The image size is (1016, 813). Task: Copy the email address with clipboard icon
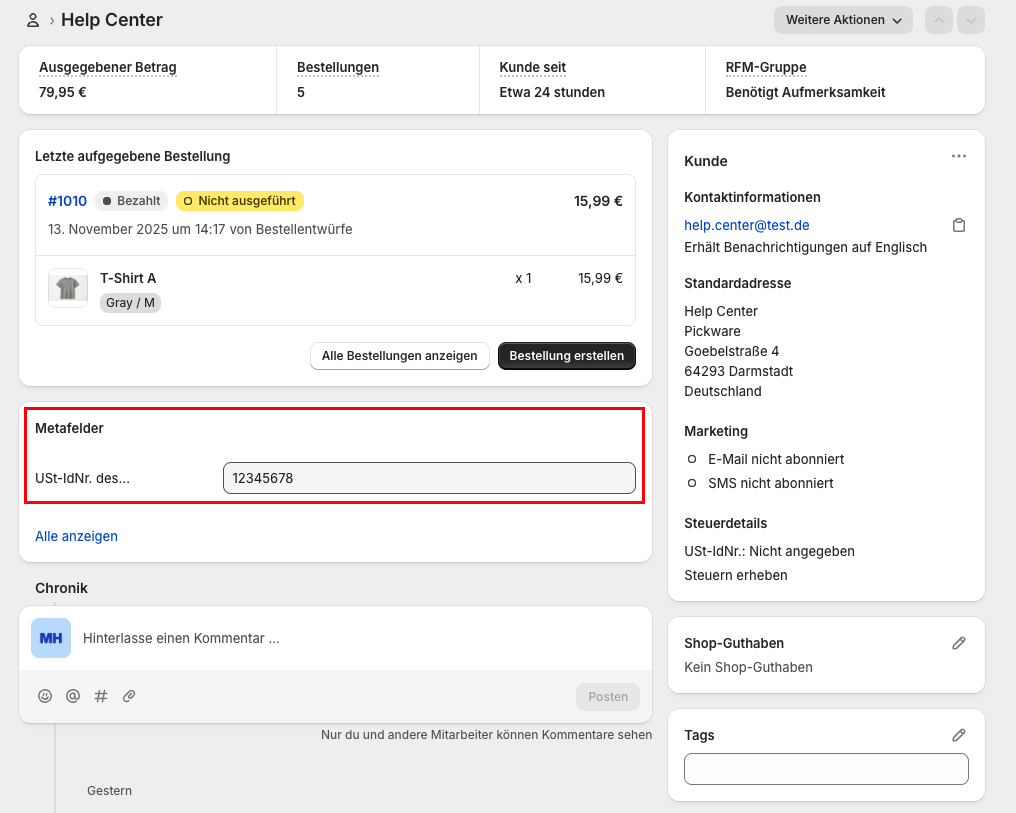(x=958, y=225)
